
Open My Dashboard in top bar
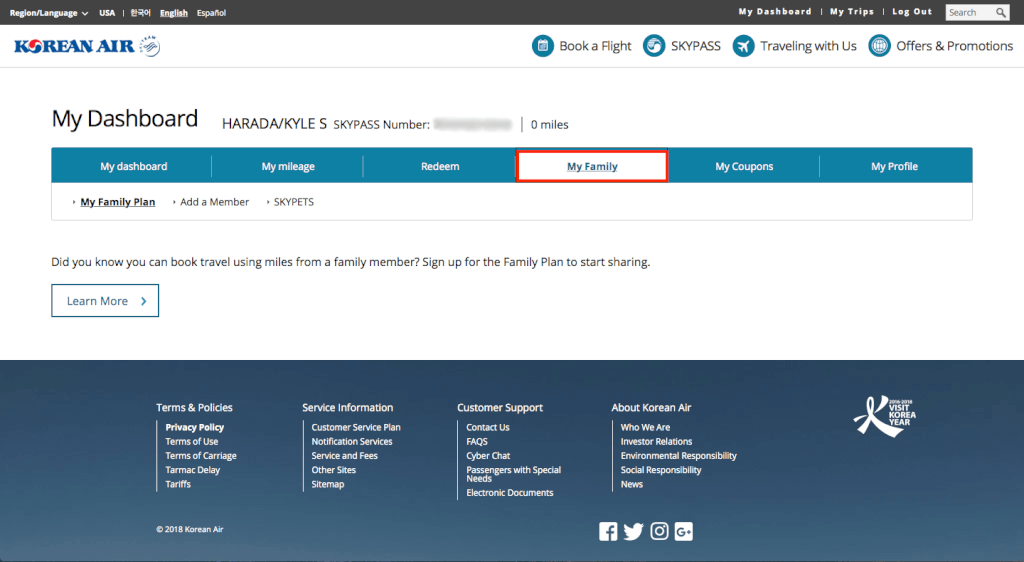click(x=775, y=12)
